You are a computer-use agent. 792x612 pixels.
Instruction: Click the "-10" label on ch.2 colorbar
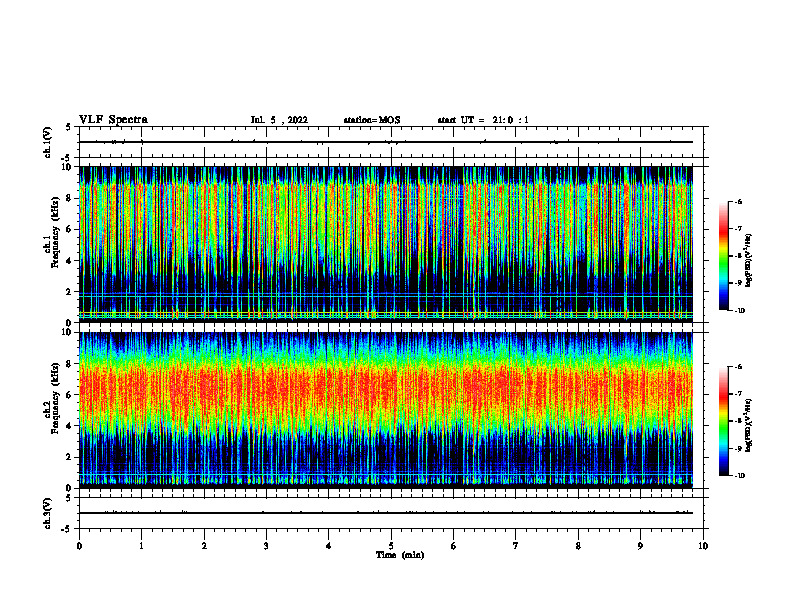(x=739, y=475)
